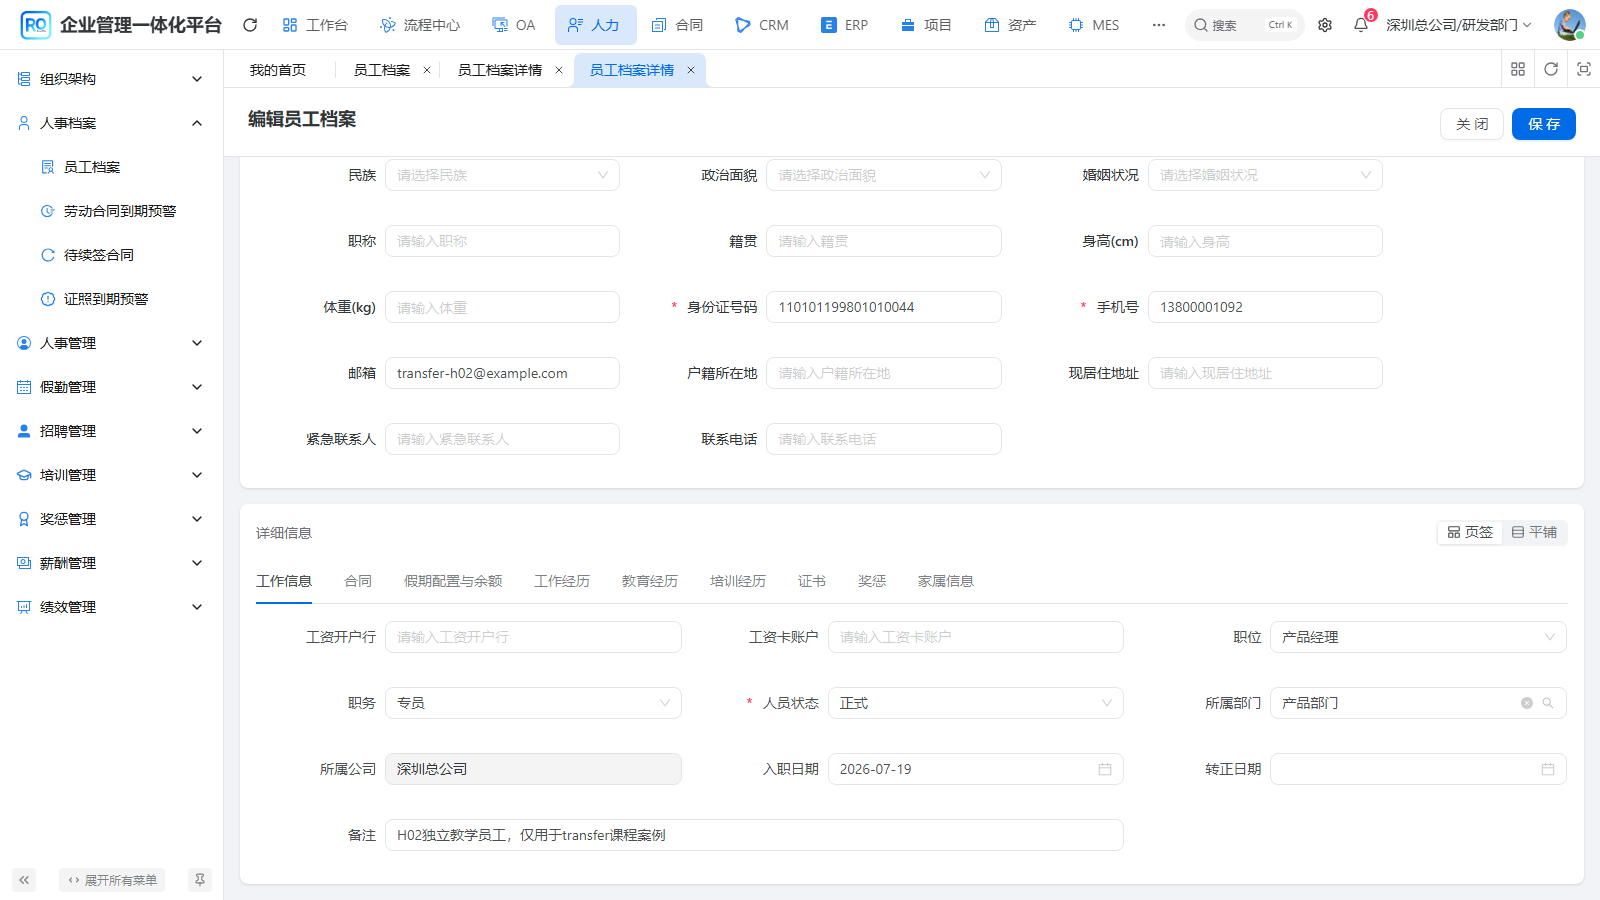Open the 深圳总公司/研发部门 organization switcher
Image resolution: width=1600 pixels, height=900 pixels.
coord(1459,25)
